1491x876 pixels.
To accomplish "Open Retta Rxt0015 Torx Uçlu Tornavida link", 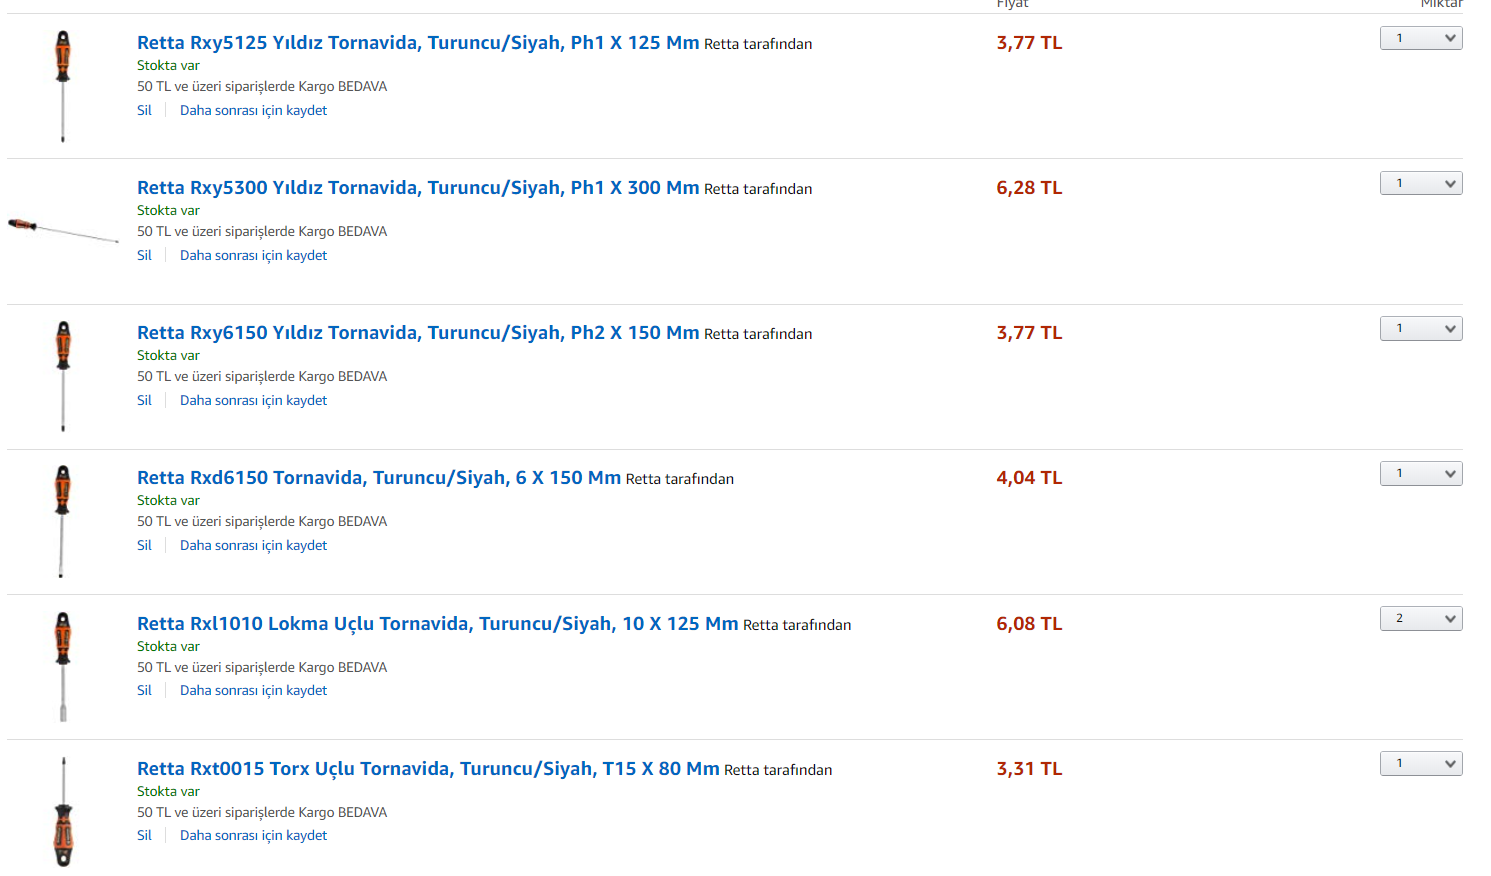I will point(428,769).
